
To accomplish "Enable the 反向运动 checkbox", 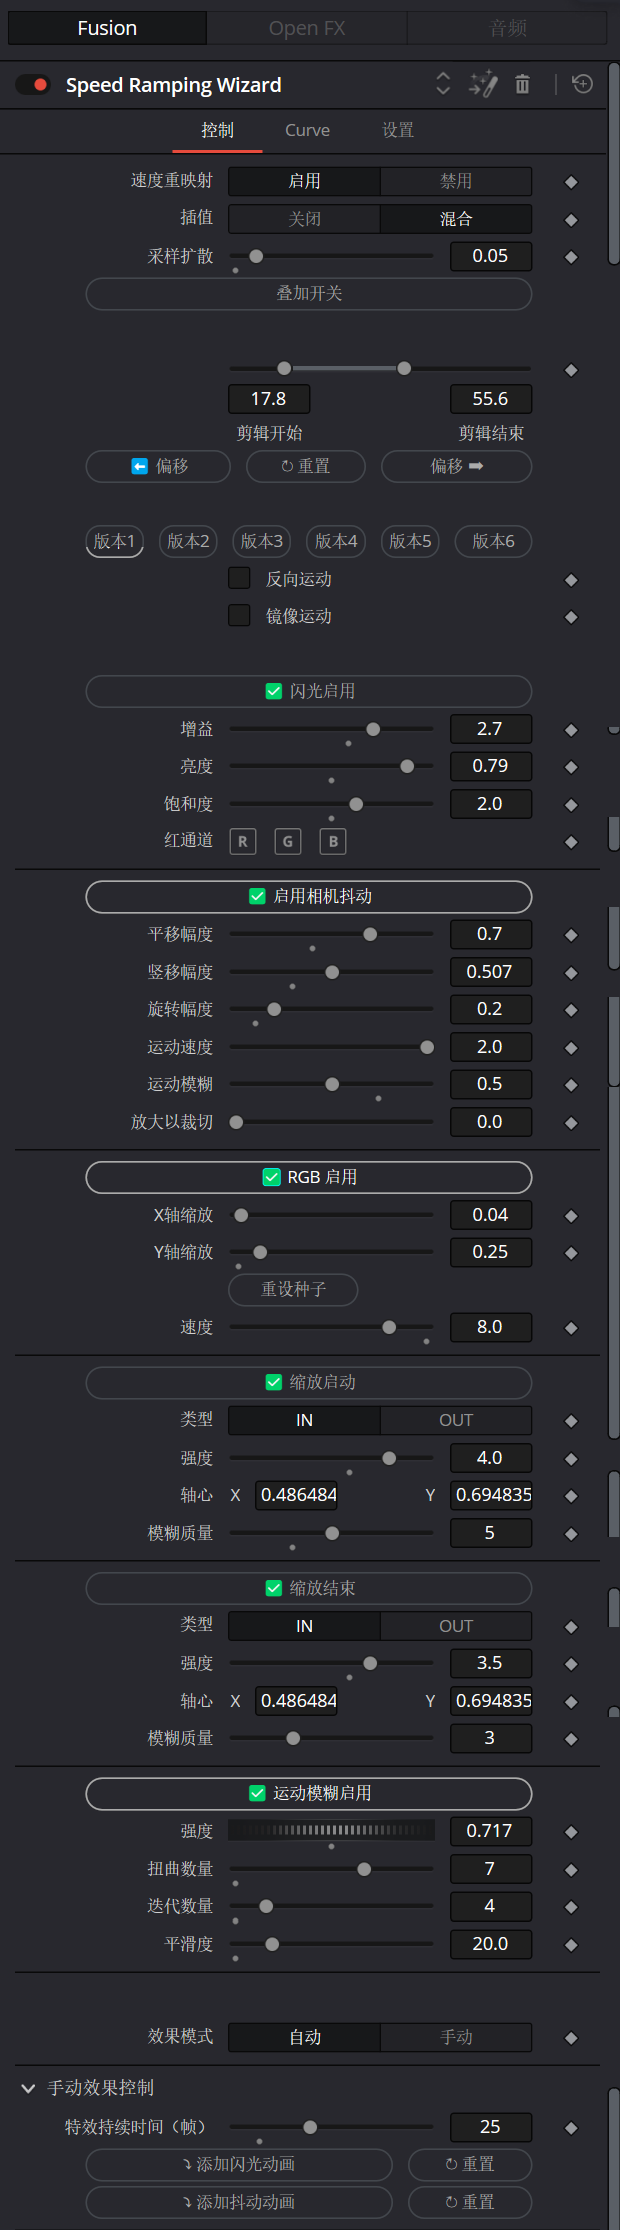I will pyautogui.click(x=239, y=578).
